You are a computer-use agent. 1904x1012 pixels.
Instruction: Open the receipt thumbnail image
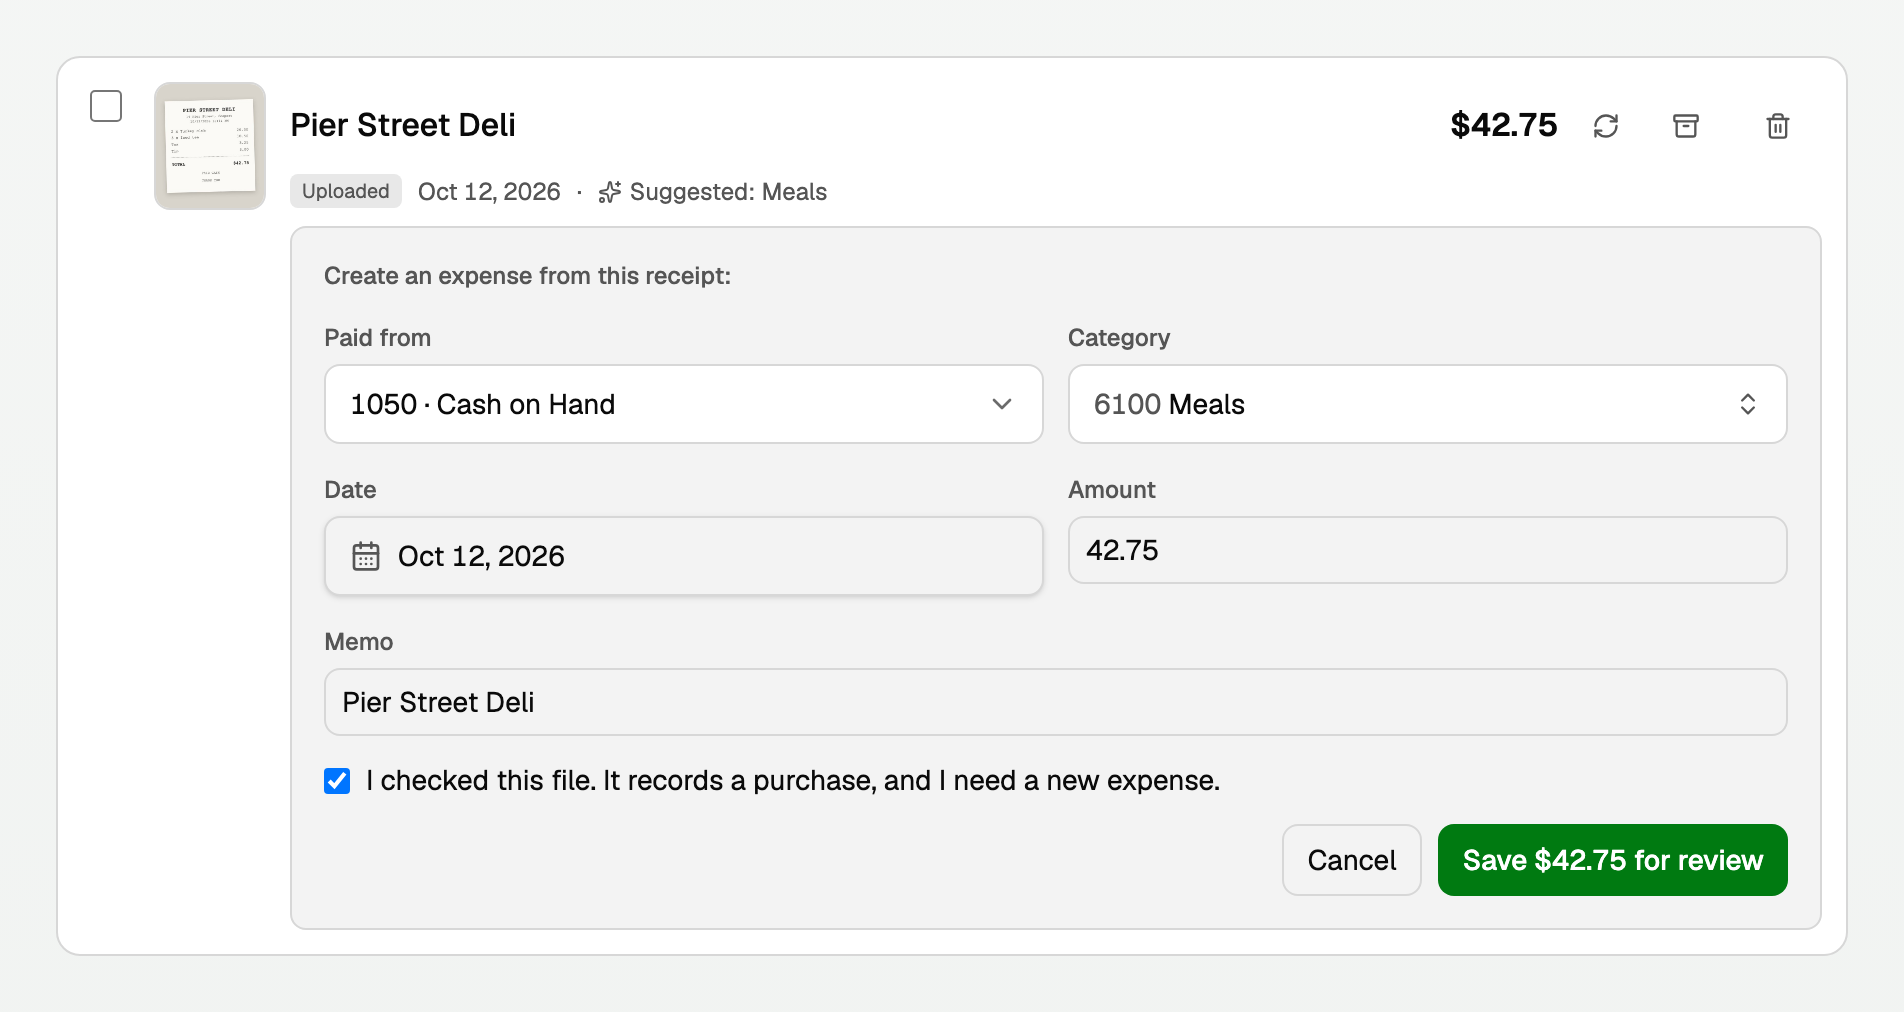210,146
